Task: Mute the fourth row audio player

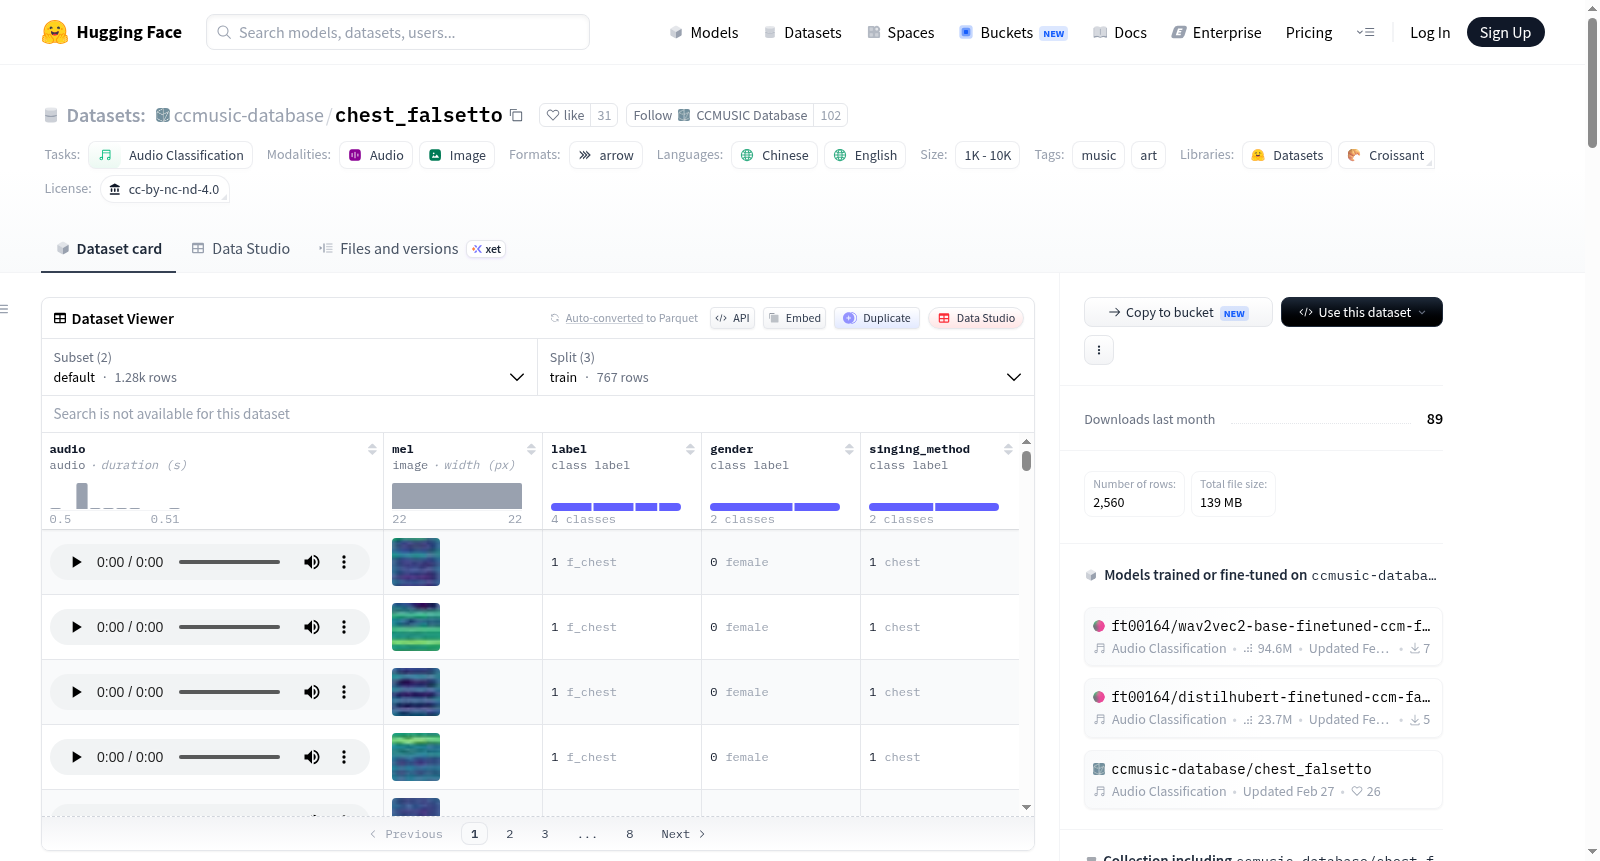Action: pyautogui.click(x=312, y=757)
